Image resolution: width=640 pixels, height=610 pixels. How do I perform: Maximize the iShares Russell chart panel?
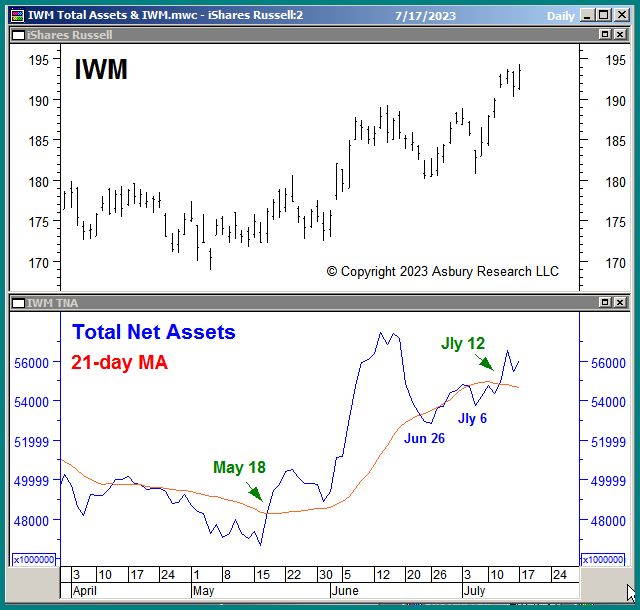tap(604, 34)
